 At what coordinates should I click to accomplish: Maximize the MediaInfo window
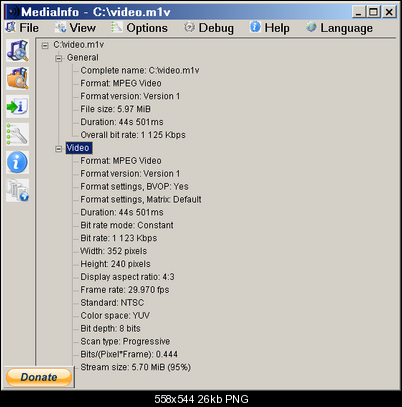coord(373,12)
